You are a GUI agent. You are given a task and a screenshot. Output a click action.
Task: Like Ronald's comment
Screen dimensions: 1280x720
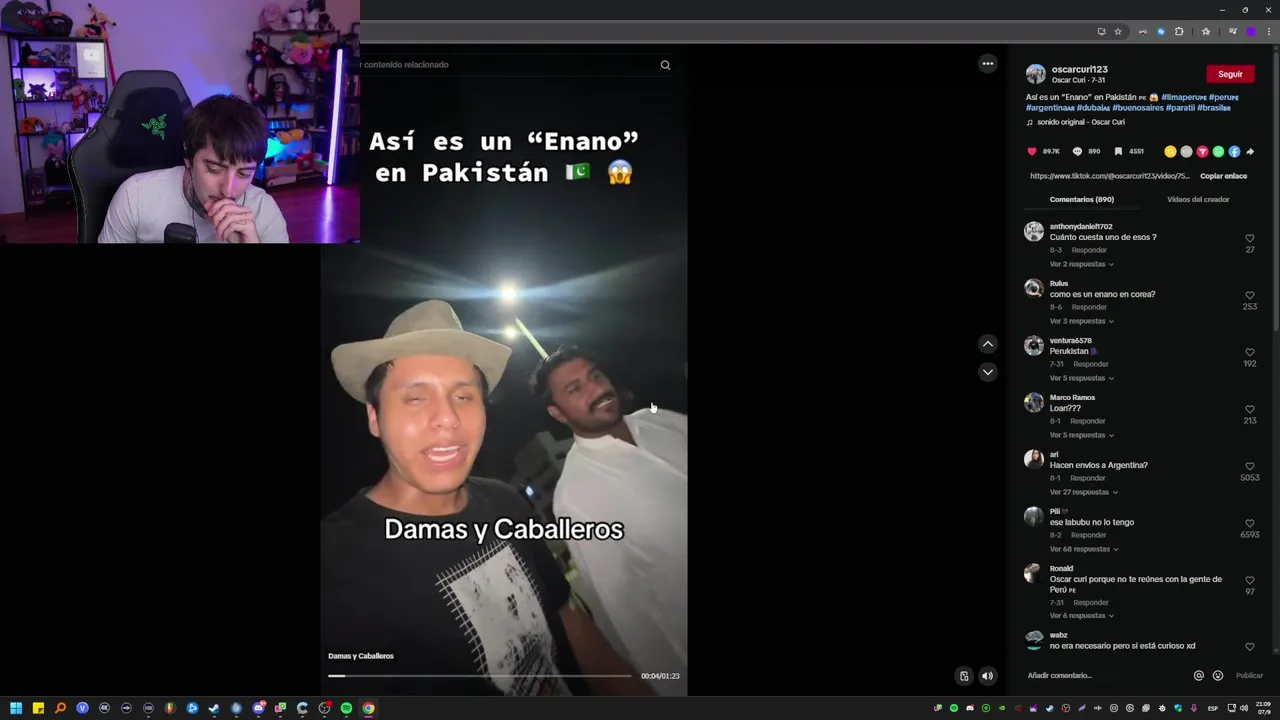[x=1250, y=581]
